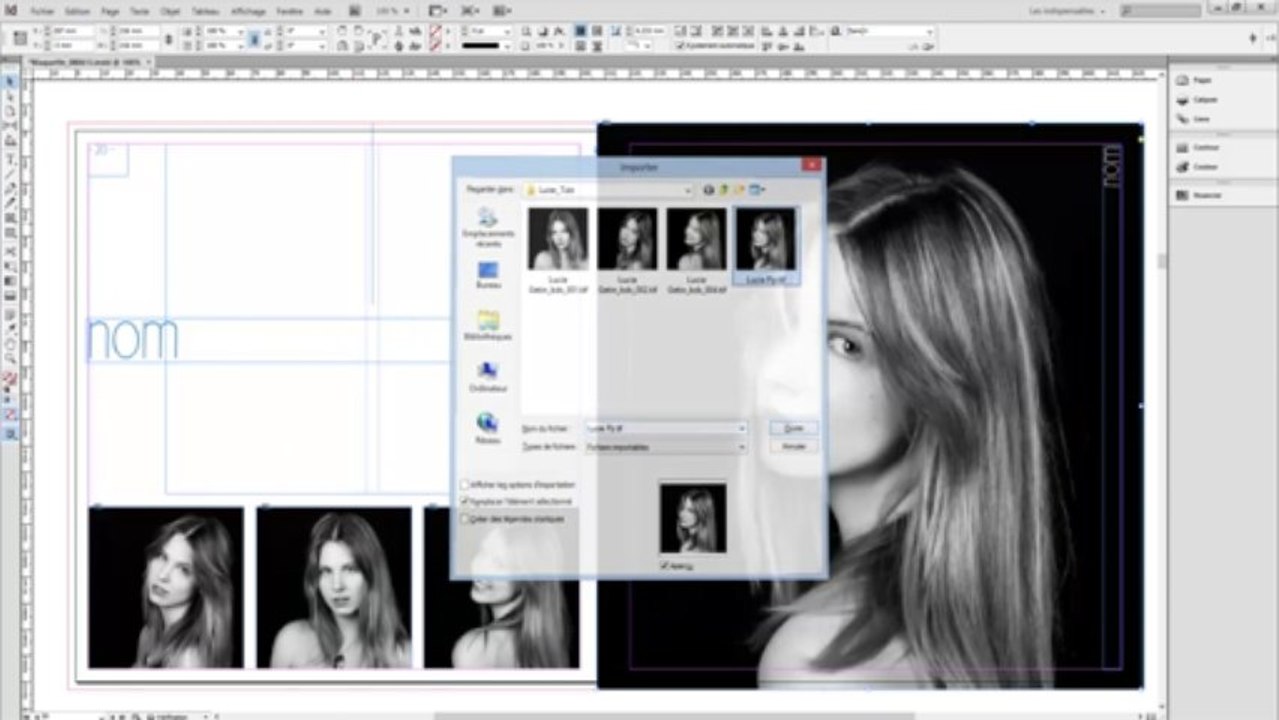
Task: Open the Liens panel
Action: 1194,118
